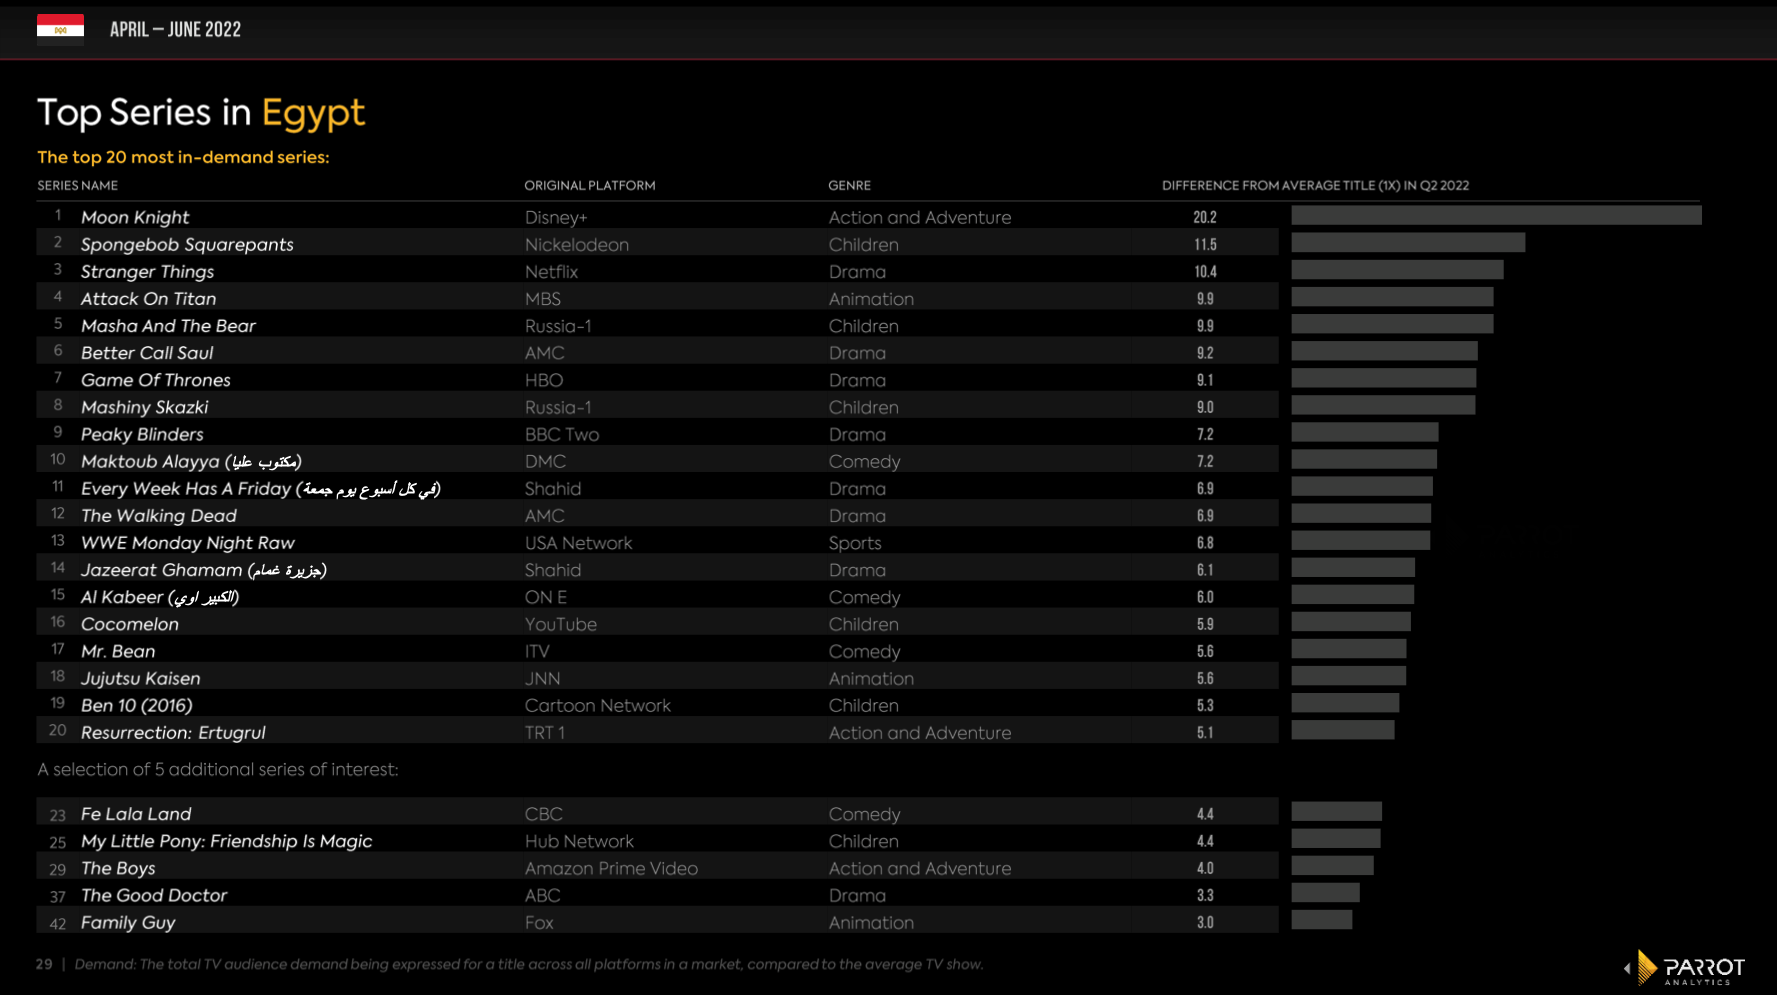
Task: Click the series name 'Moon Knight'
Action: [x=135, y=217]
